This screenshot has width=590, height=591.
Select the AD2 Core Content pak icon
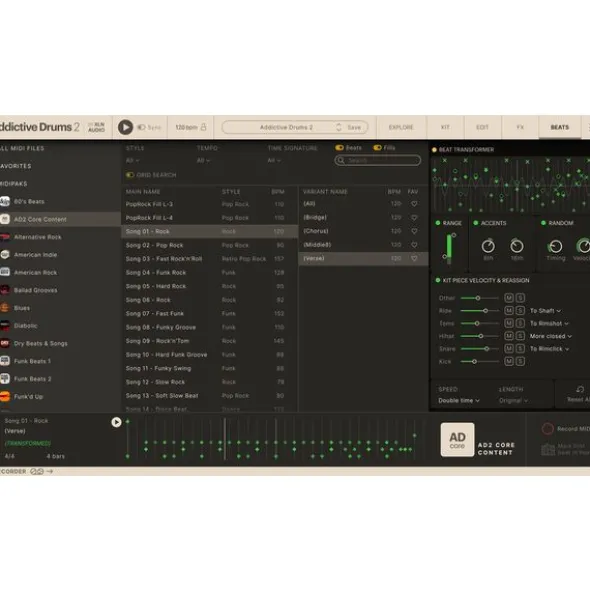click(x=5, y=219)
